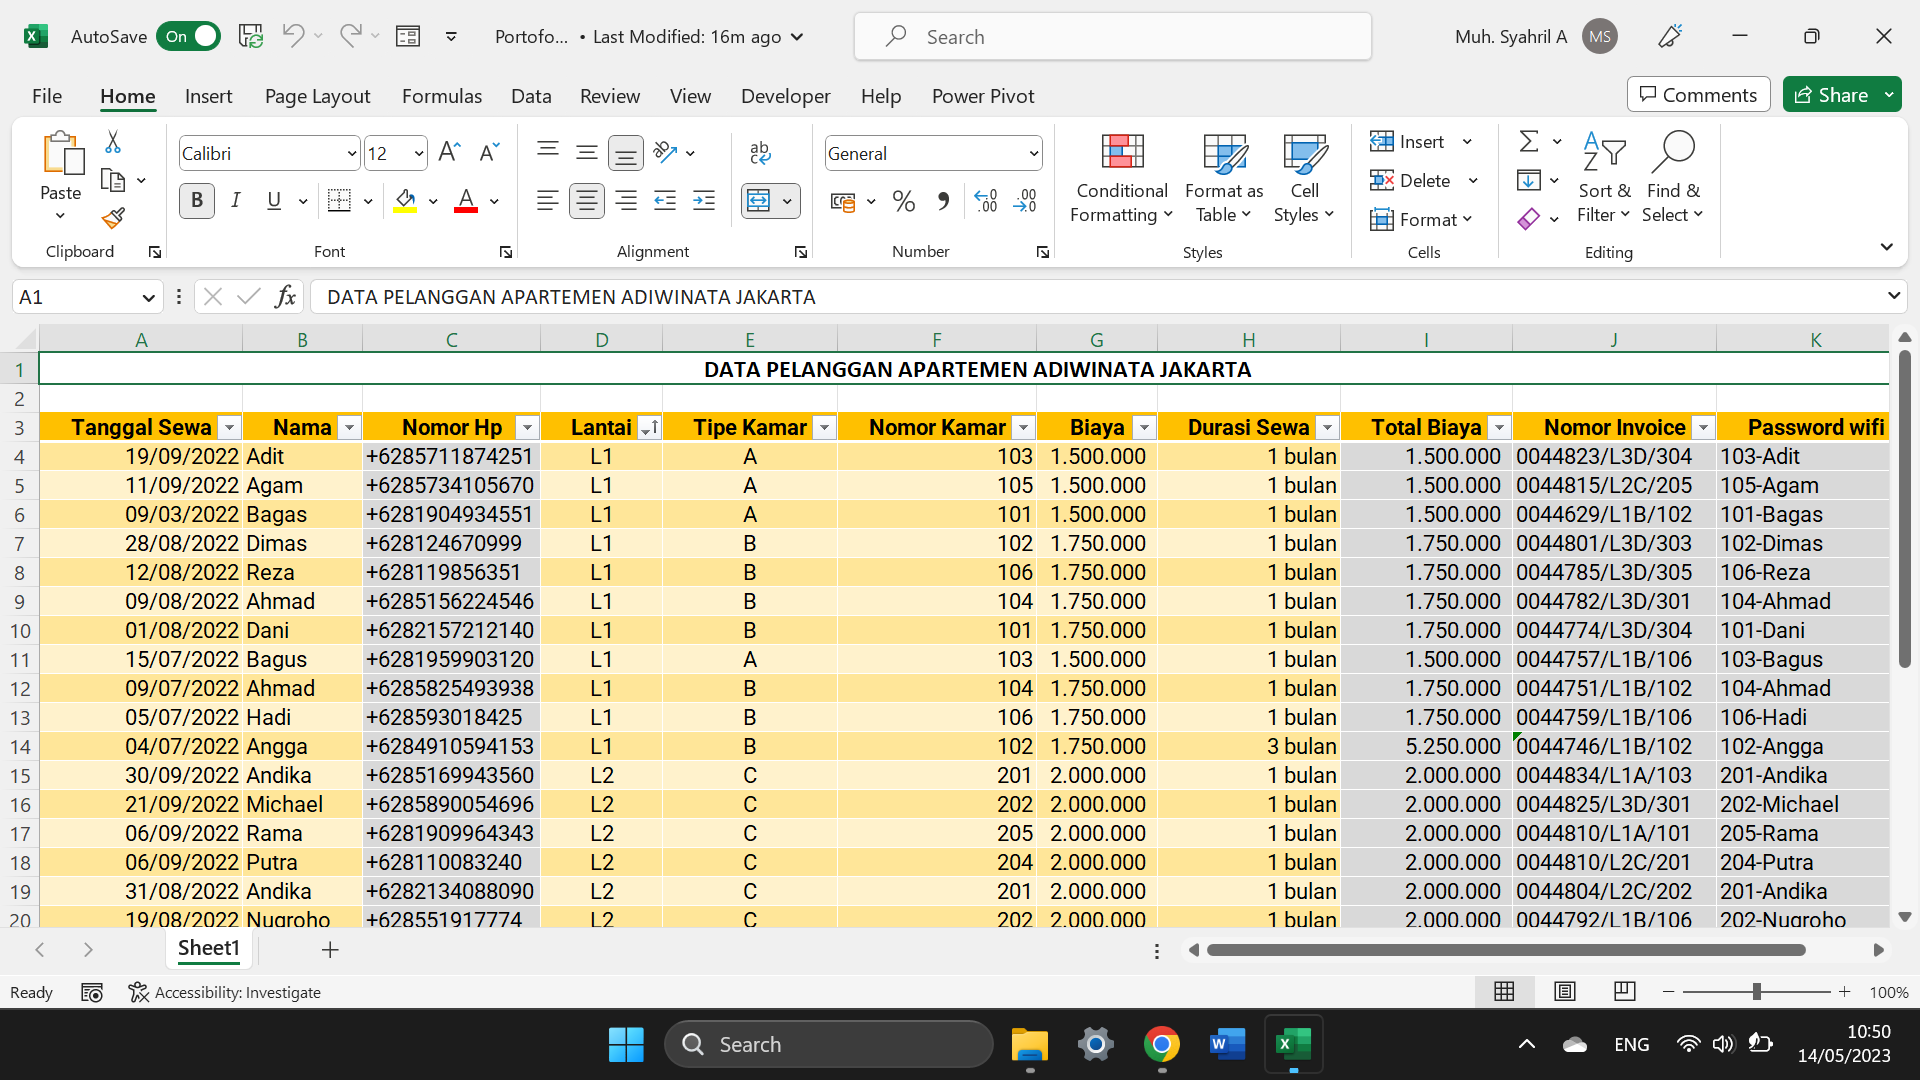Viewport: 1920px width, 1080px height.
Task: Click Increase Decimal icon
Action: (985, 201)
